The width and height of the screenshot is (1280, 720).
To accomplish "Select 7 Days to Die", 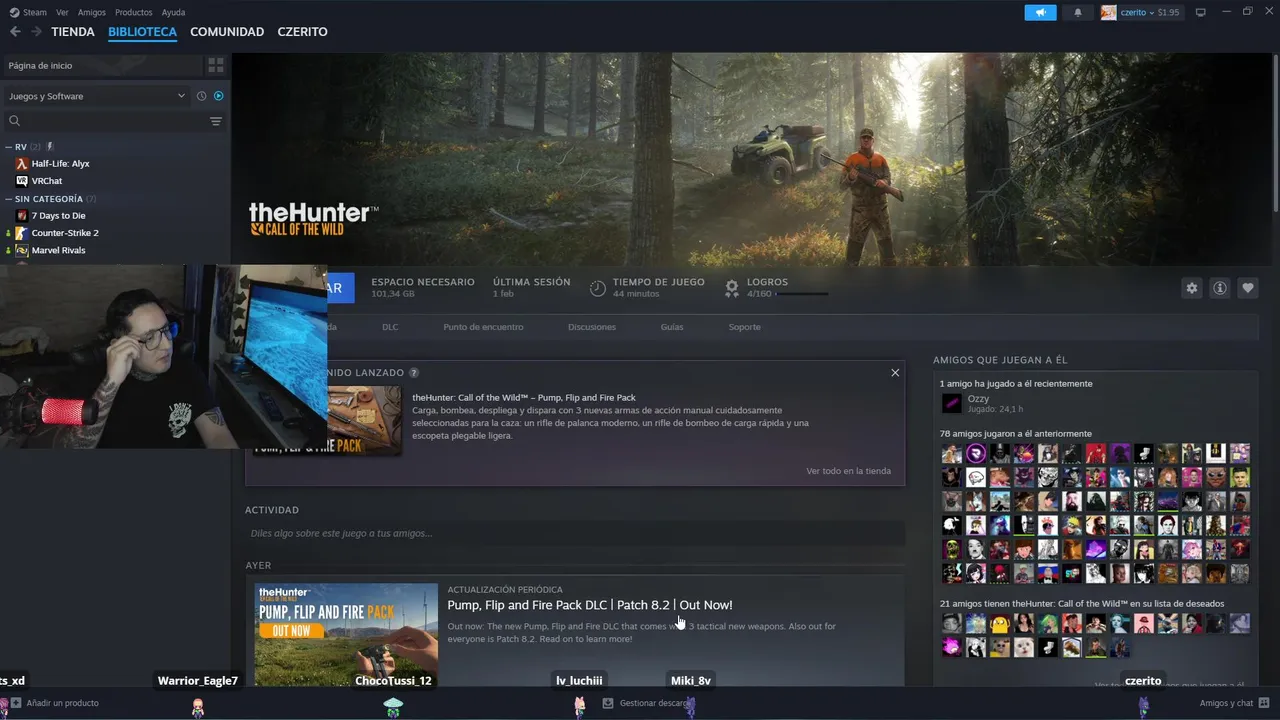I will click(58, 215).
